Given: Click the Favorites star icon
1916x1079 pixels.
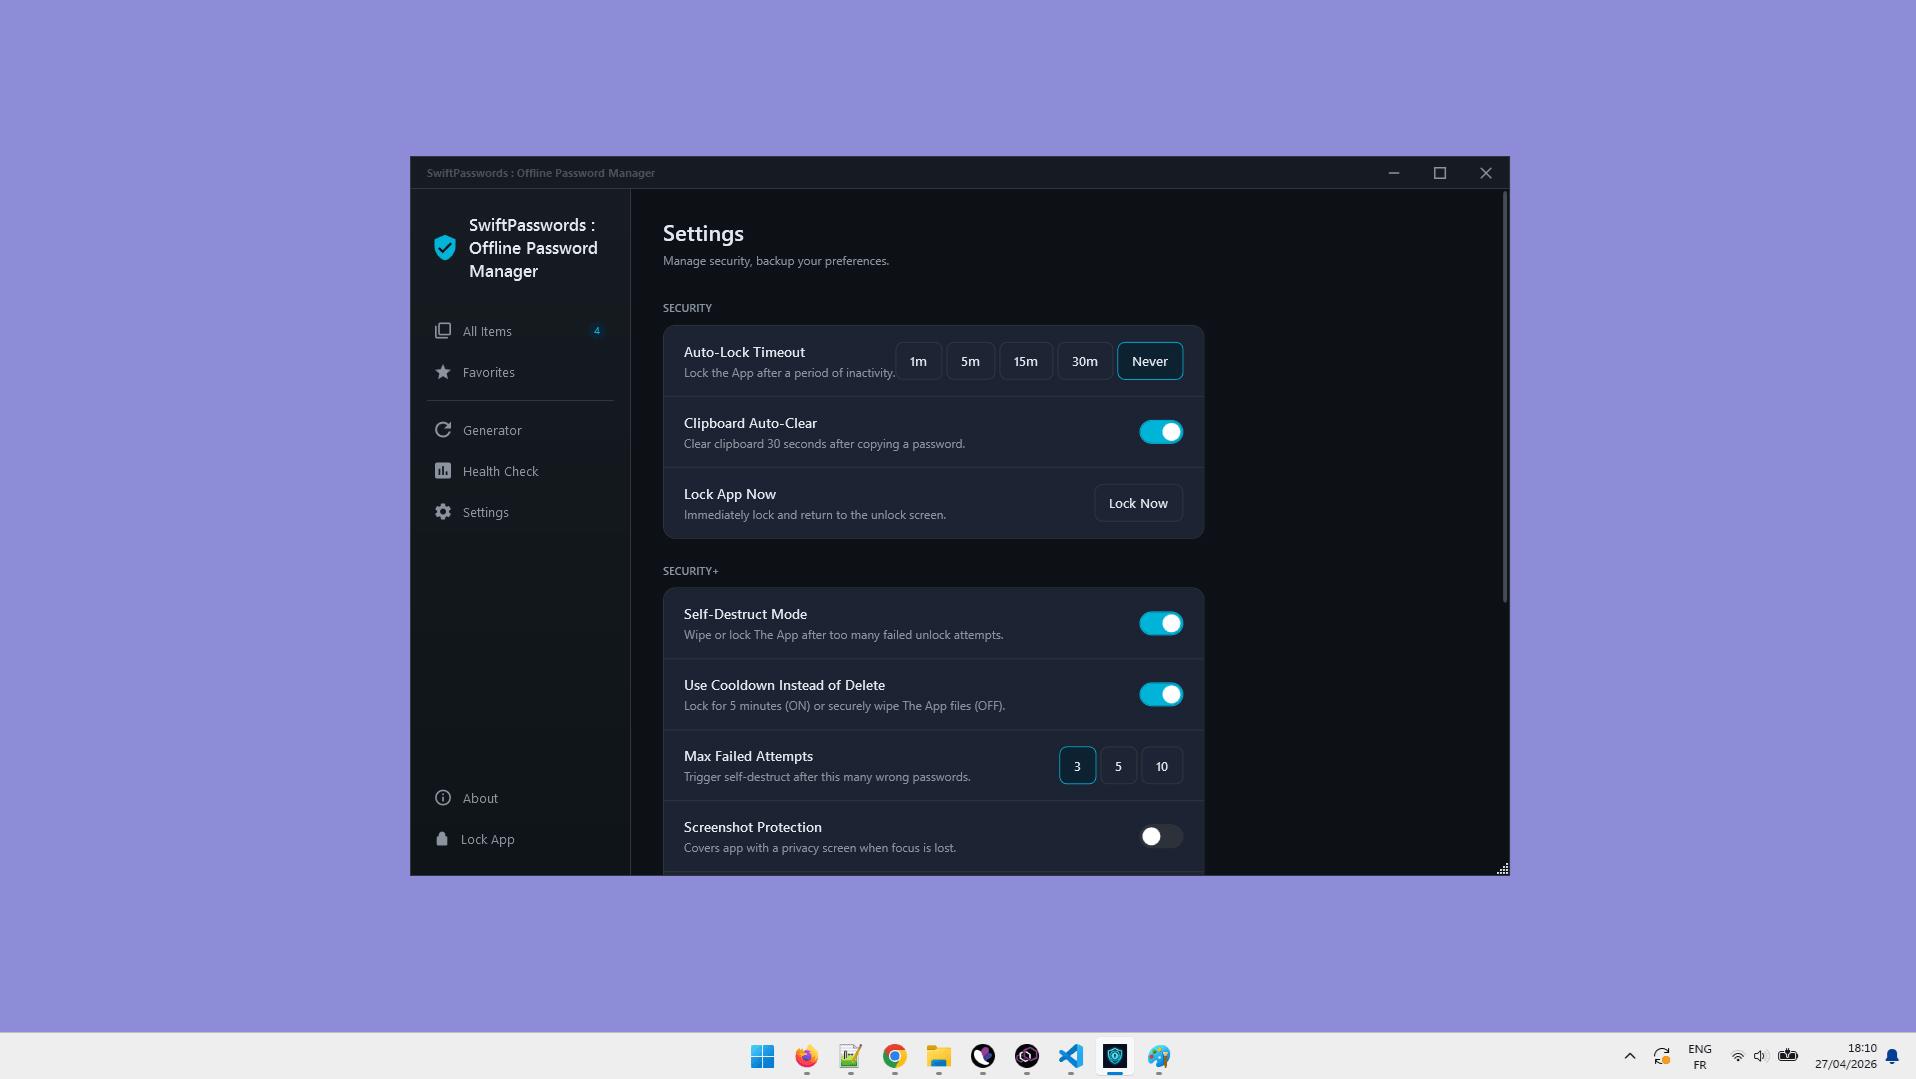Looking at the screenshot, I should (x=443, y=372).
